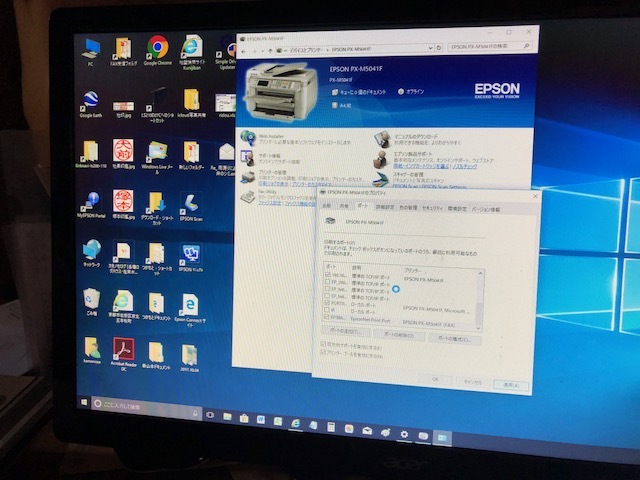Viewport: 640px width, 480px height.
Task: Click the manual download icon in EPSON window
Action: (x=382, y=139)
